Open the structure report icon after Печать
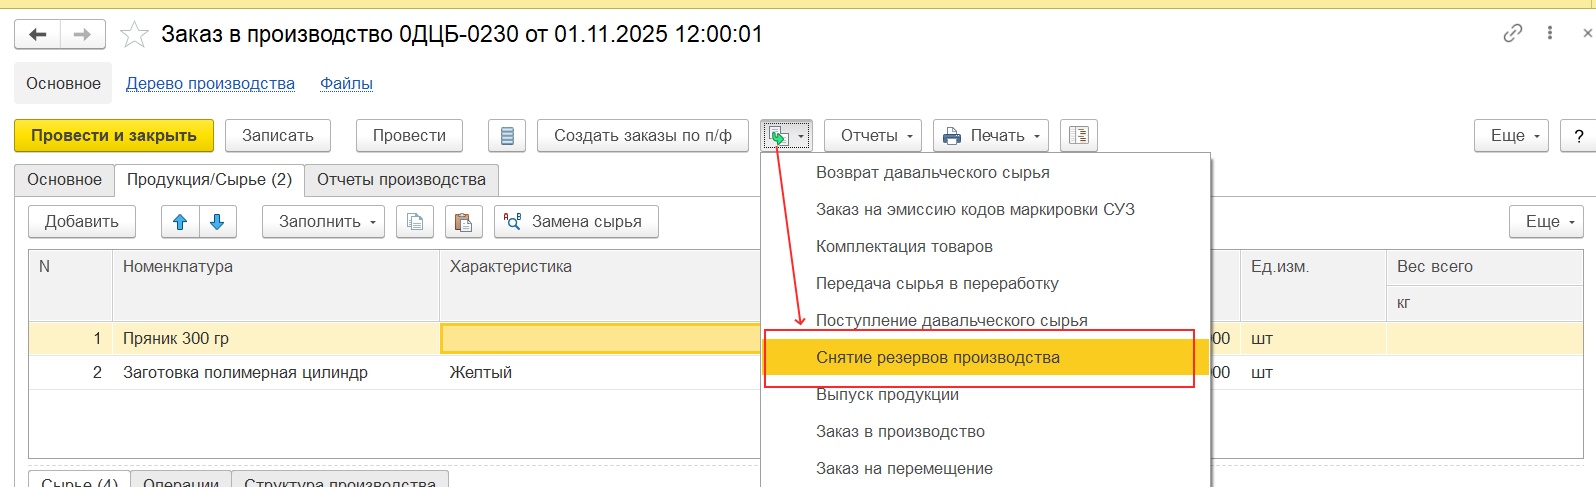Viewport: 1596px width, 487px height. 1079,136
